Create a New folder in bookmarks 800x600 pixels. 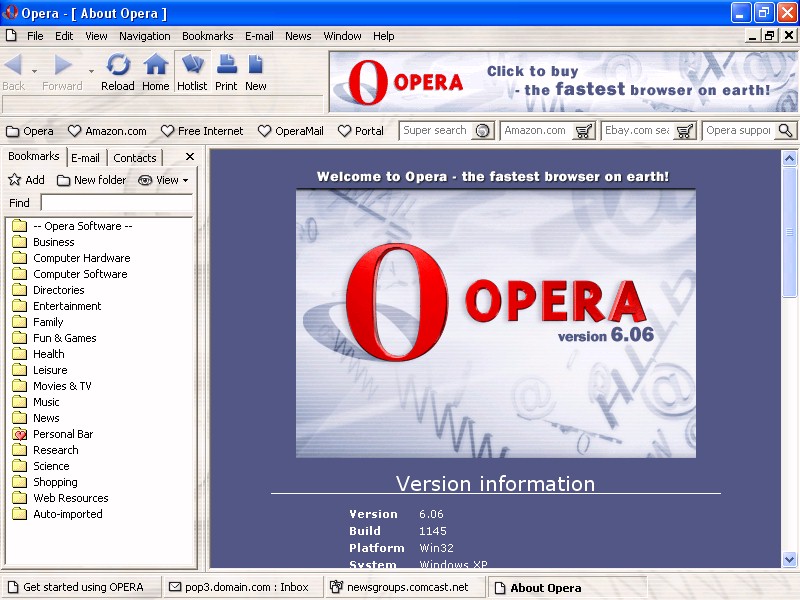(x=92, y=180)
